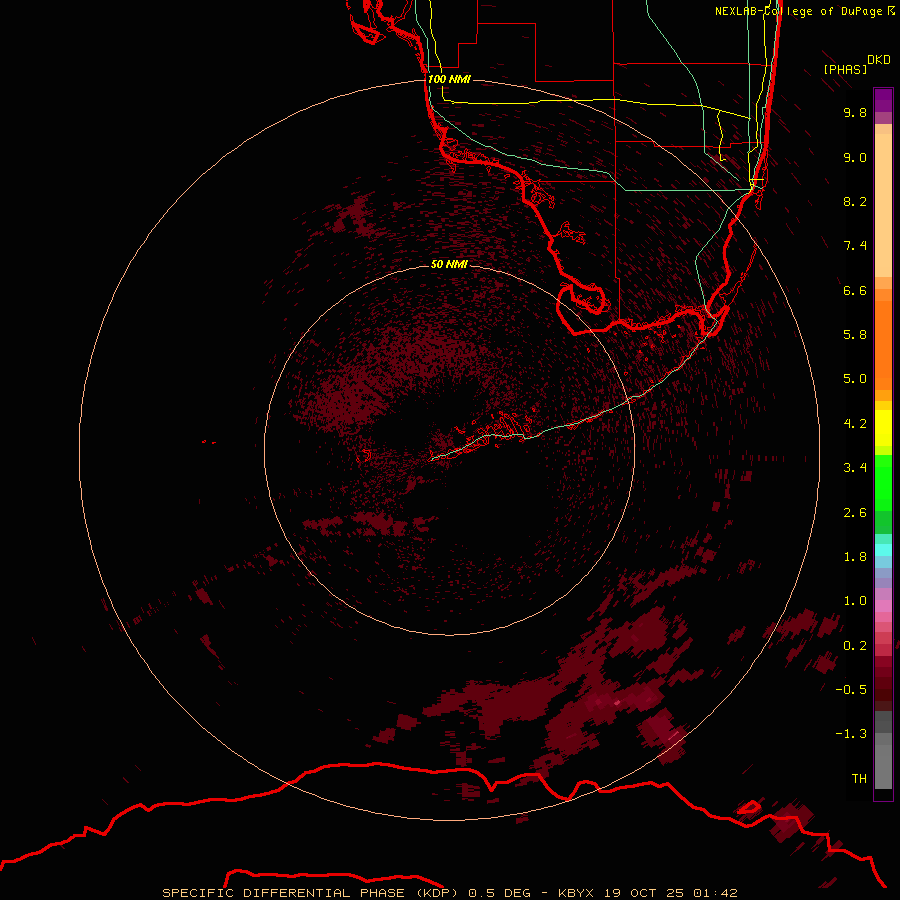Screen dimensions: 900x900
Task: Click the [PHAS] legend label
Action: 845,69
